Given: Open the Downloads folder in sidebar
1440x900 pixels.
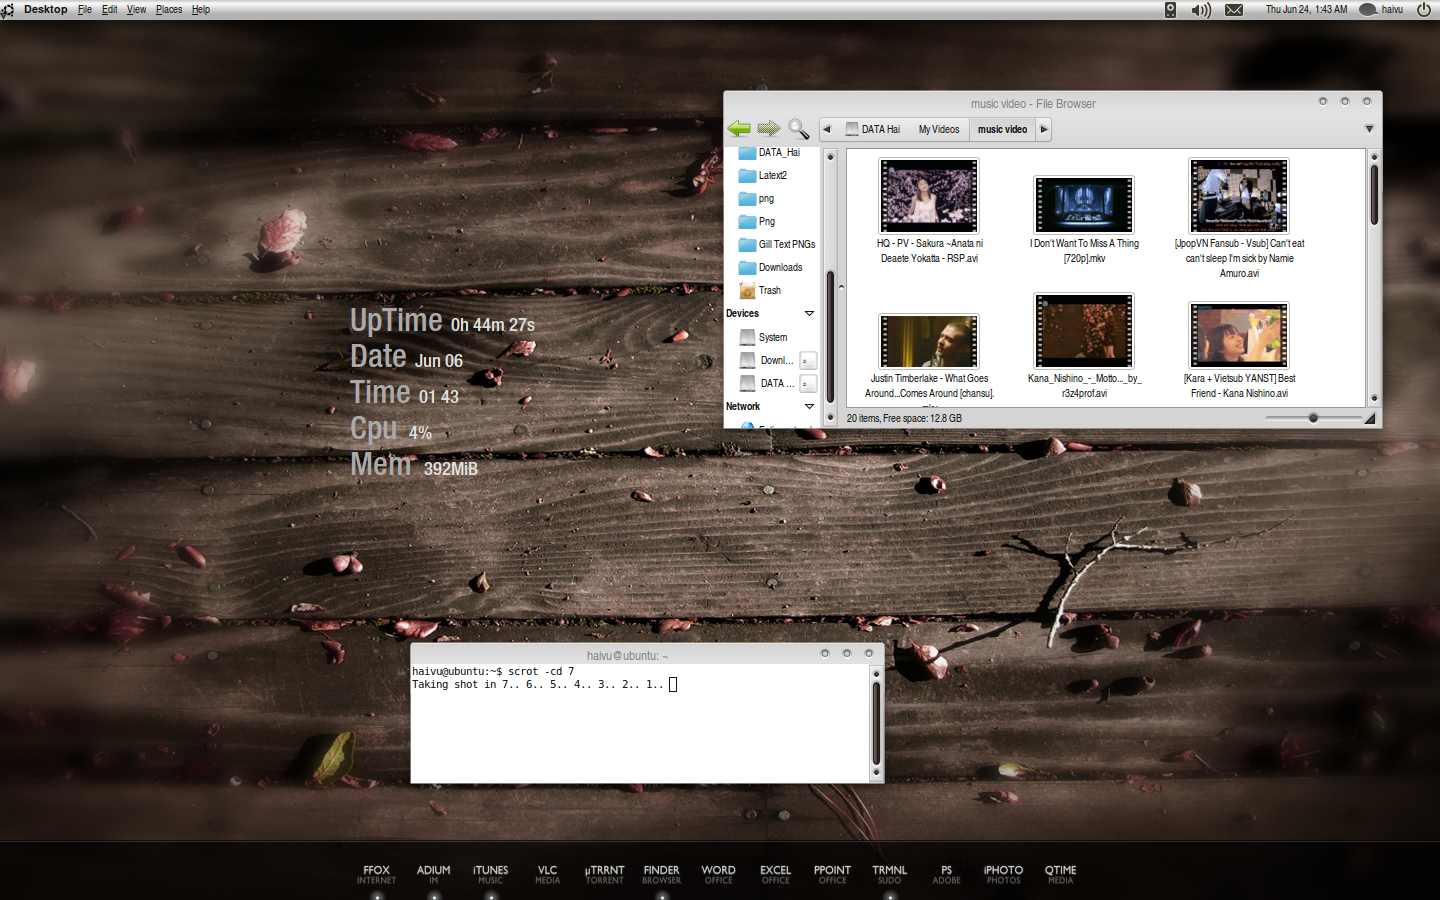Looking at the screenshot, I should tap(770, 267).
